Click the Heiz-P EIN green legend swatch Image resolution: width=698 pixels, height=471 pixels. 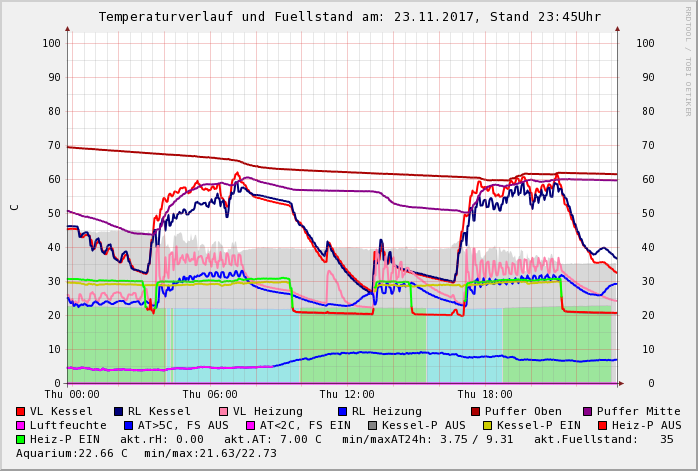(21, 439)
